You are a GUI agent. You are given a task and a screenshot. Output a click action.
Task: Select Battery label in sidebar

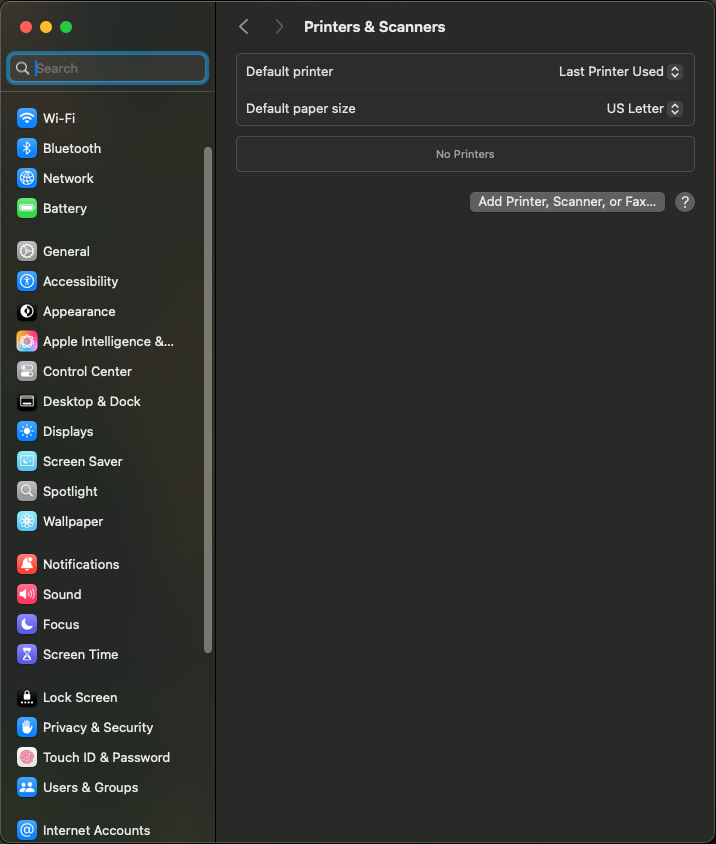tap(65, 208)
